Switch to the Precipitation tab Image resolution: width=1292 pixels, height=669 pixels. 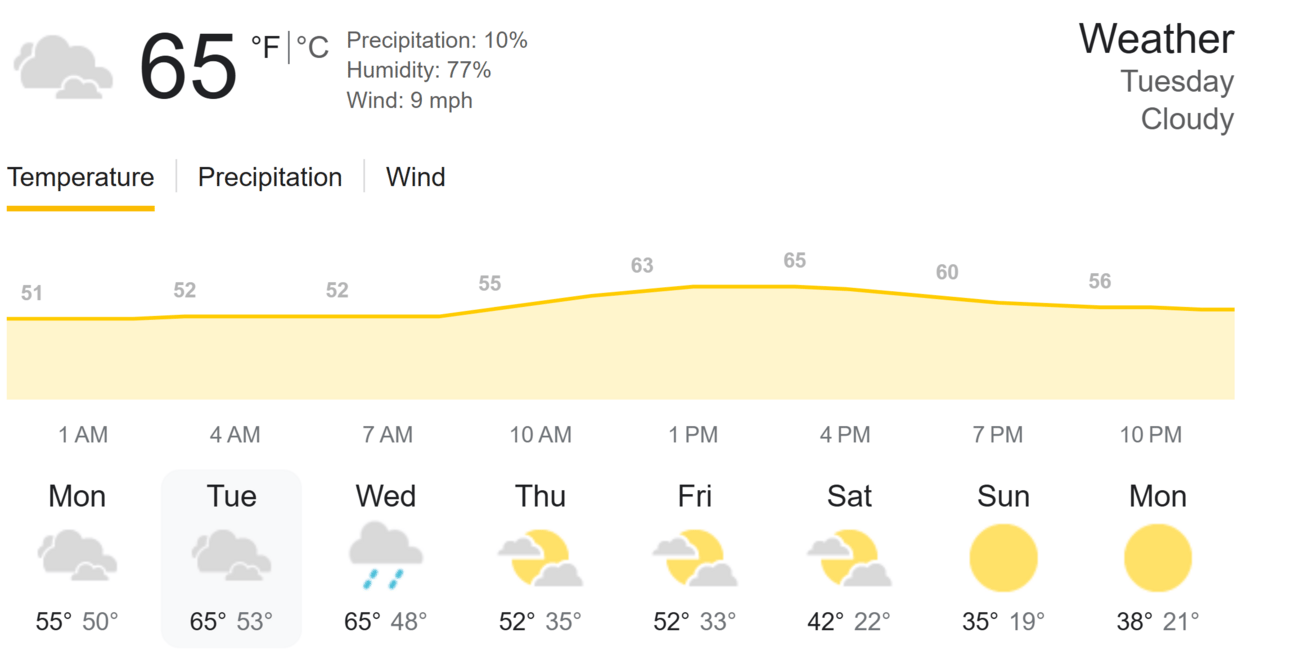coord(270,177)
